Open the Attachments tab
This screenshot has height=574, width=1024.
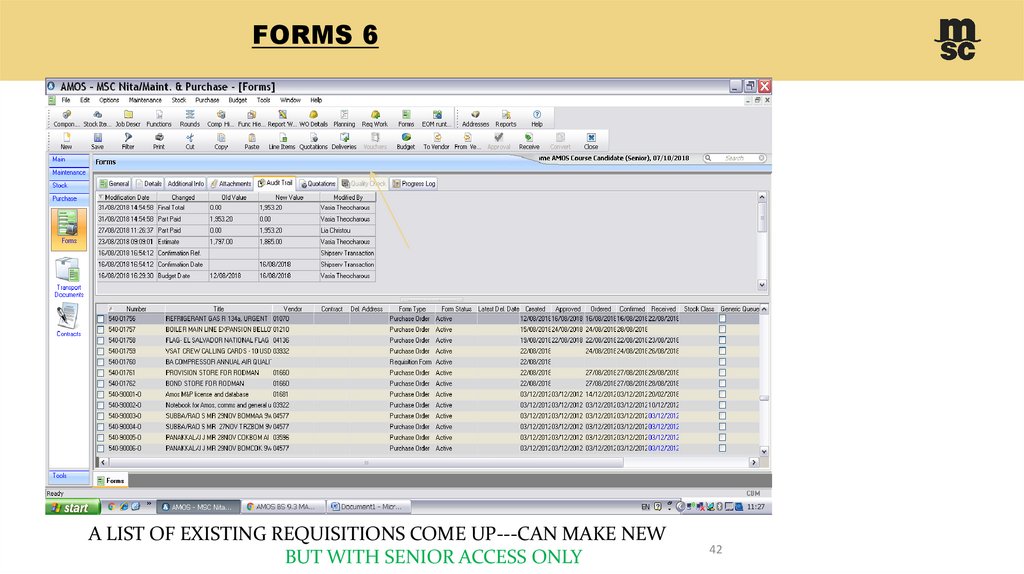pyautogui.click(x=231, y=183)
